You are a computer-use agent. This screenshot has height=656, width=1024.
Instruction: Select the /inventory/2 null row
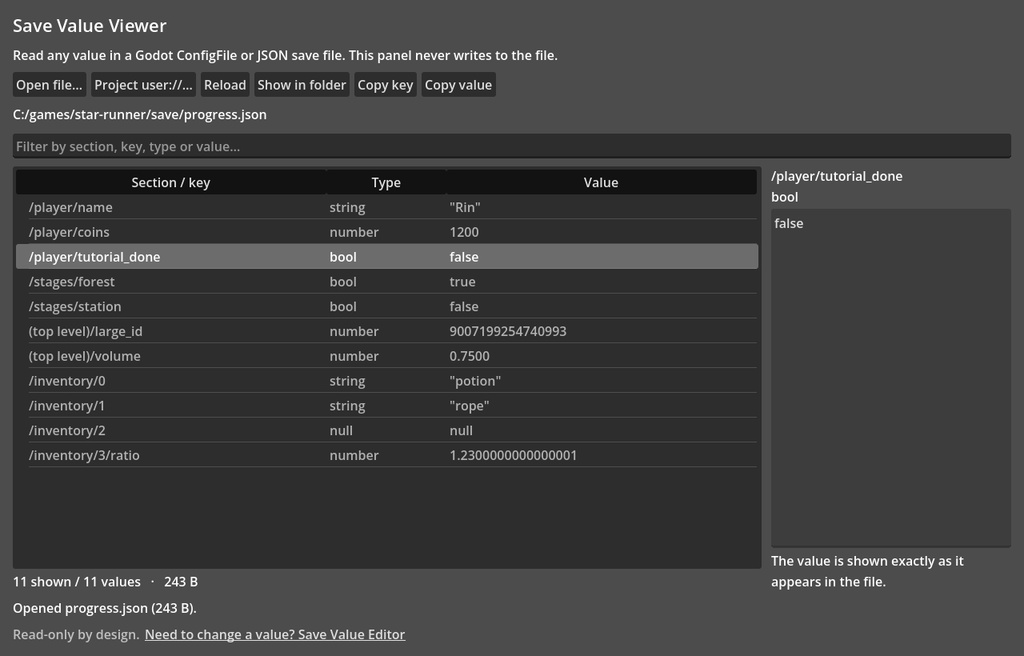(387, 431)
